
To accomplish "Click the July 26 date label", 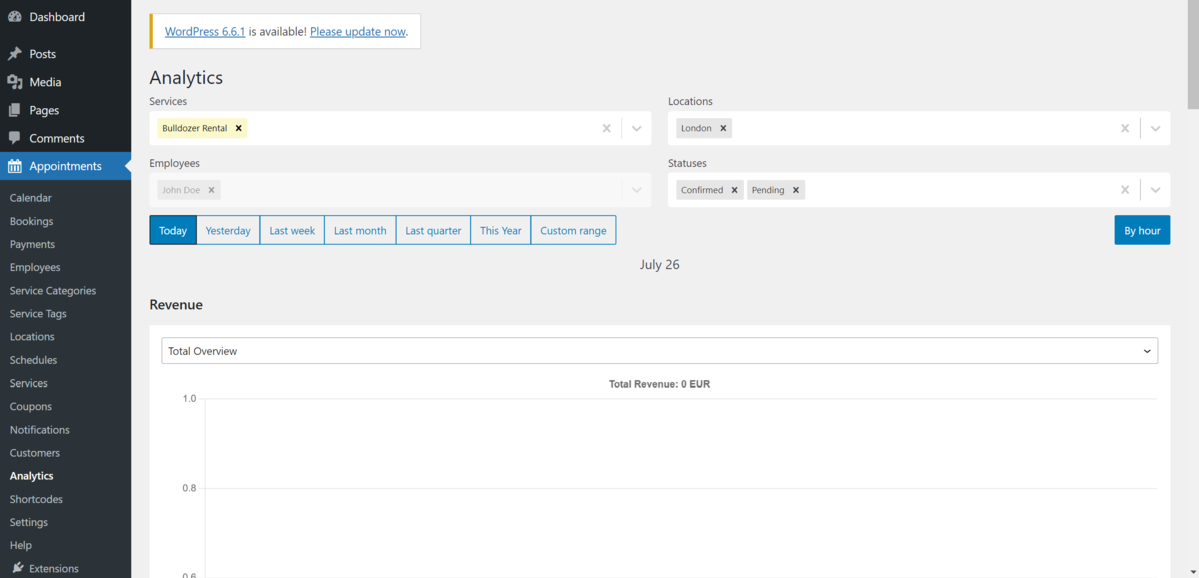I will [x=659, y=265].
